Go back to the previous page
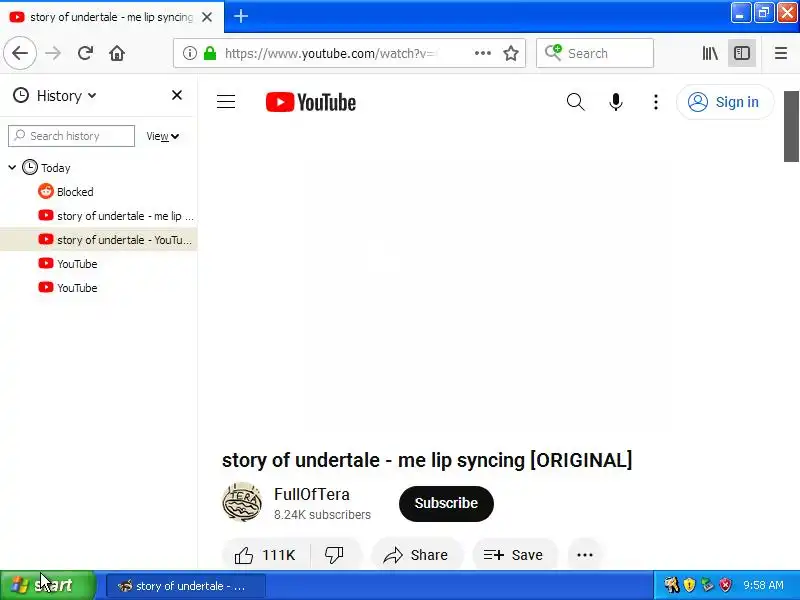The image size is (800, 600). pyautogui.click(x=20, y=53)
